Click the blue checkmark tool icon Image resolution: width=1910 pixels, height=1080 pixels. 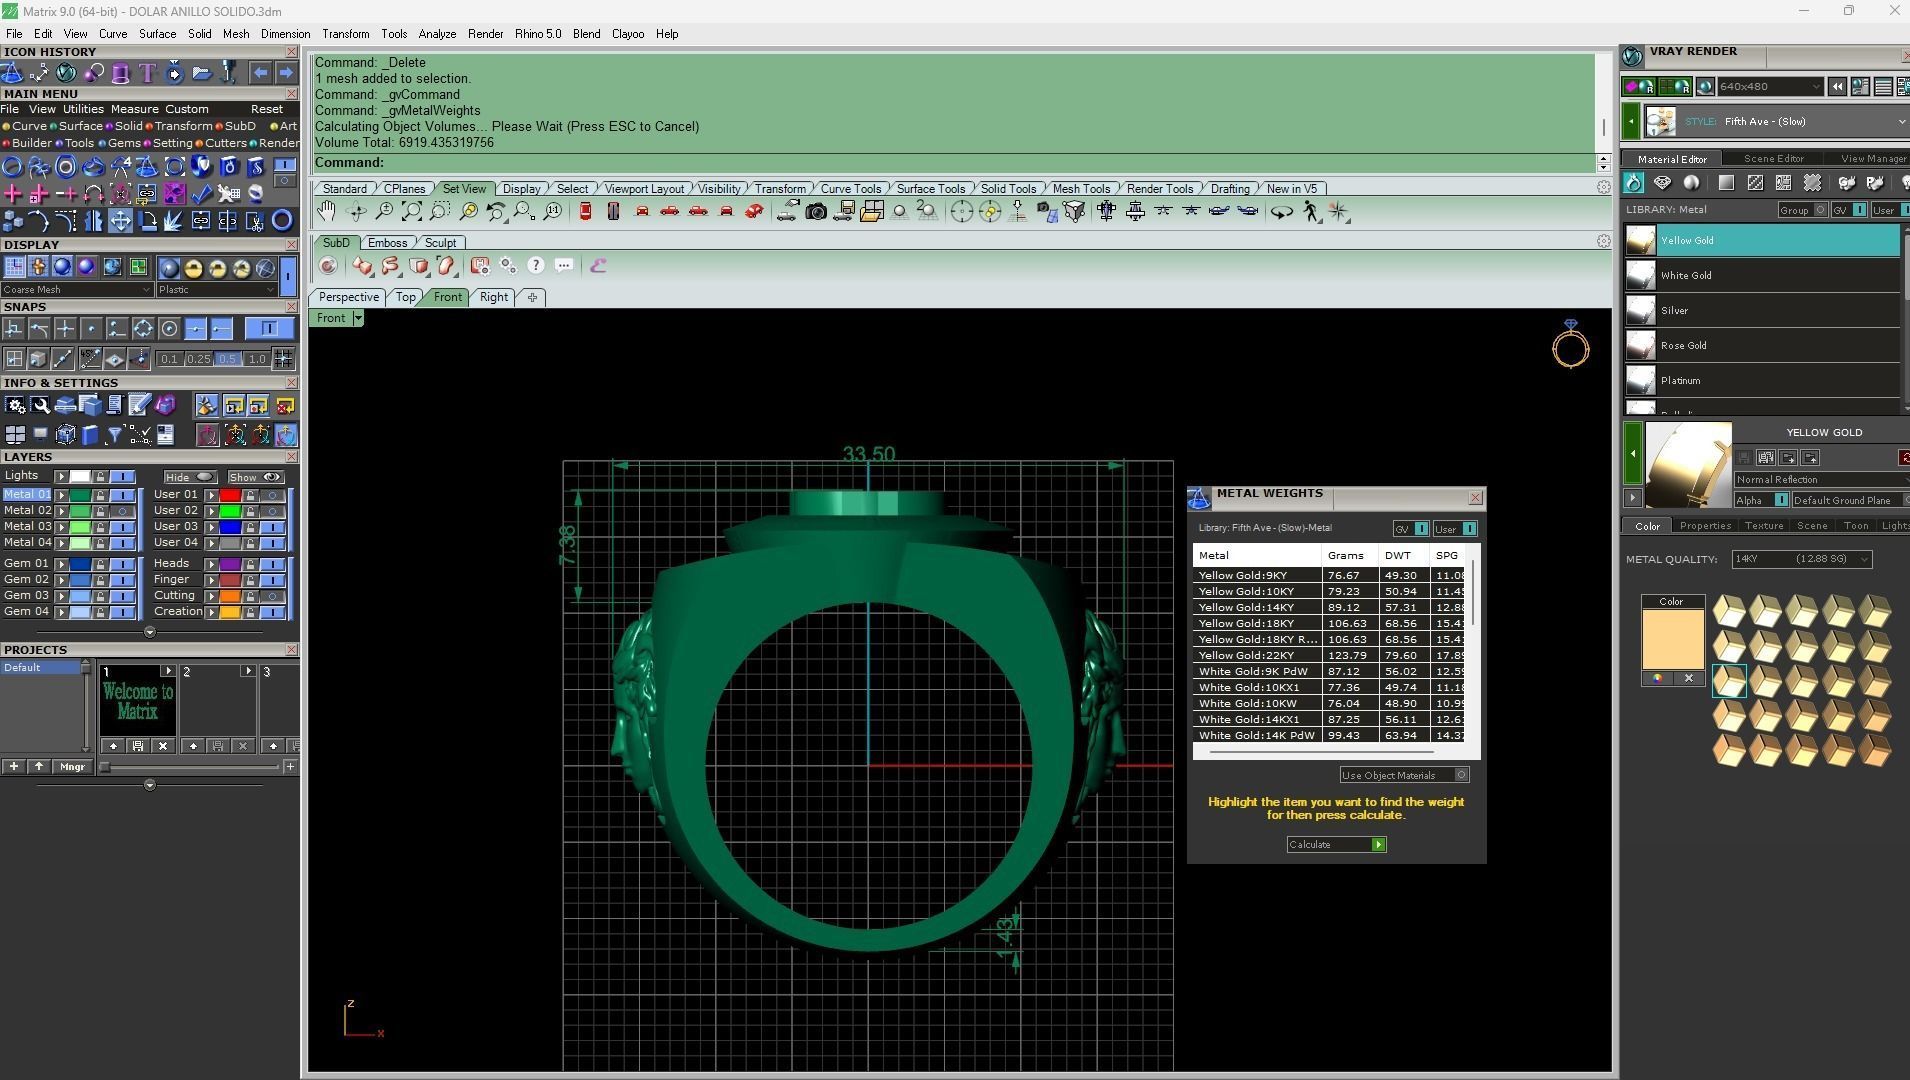201,193
